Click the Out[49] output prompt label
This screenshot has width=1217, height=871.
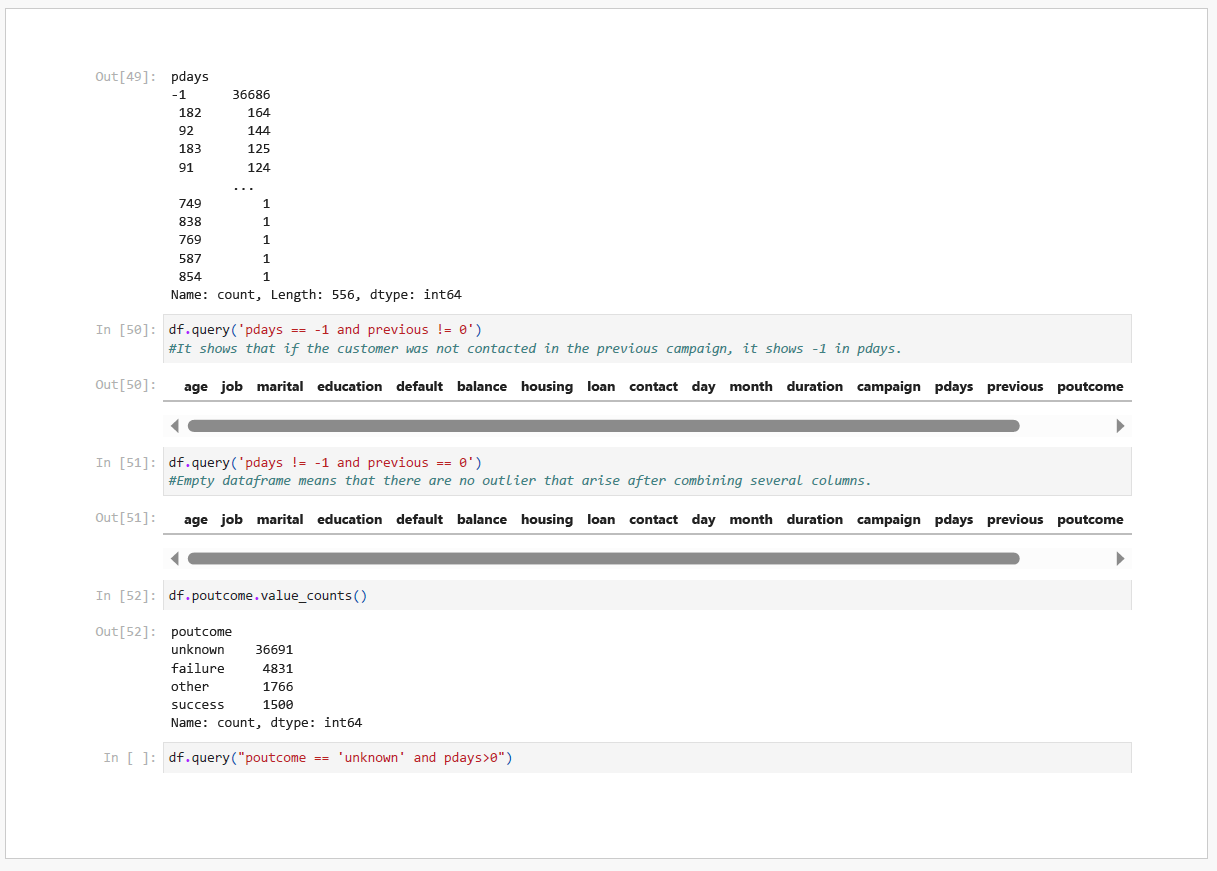pos(125,77)
